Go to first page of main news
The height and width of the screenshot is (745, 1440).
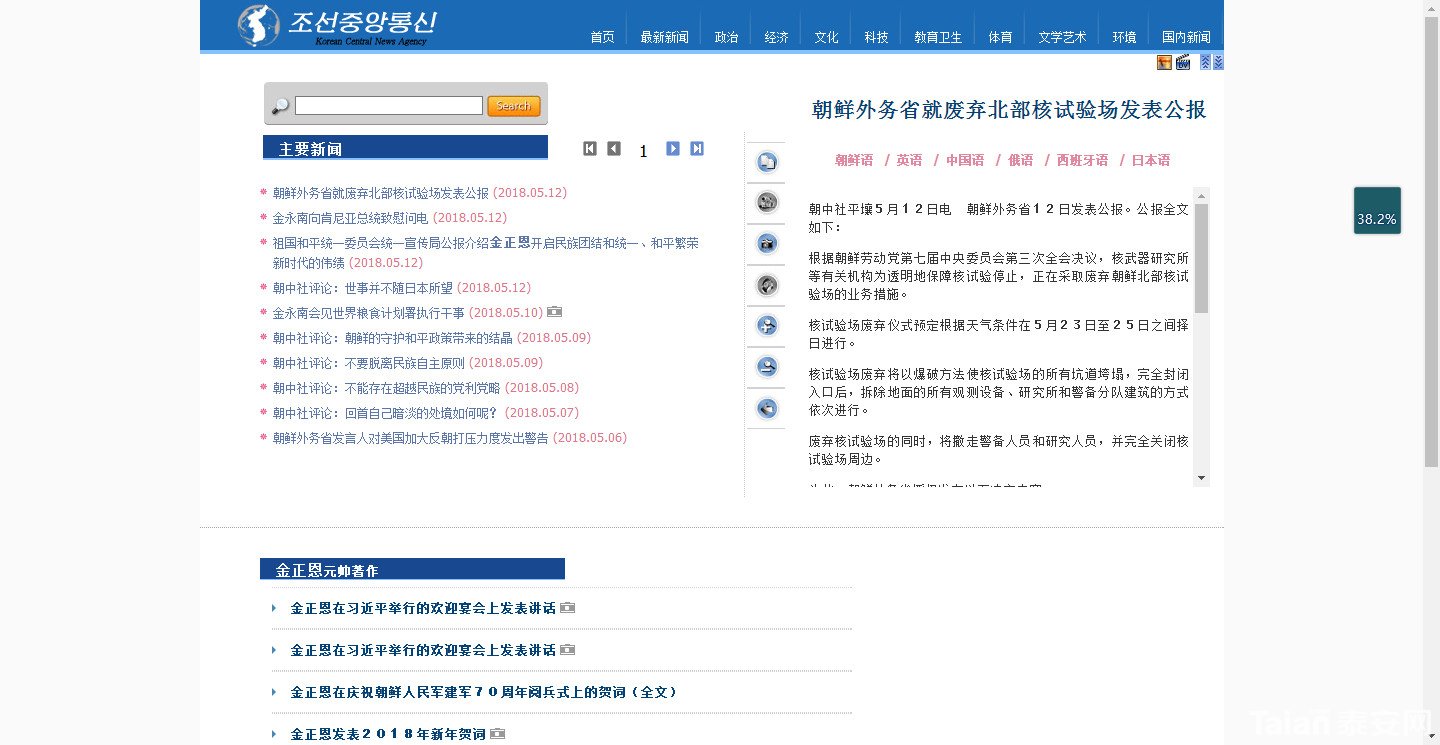coord(590,148)
